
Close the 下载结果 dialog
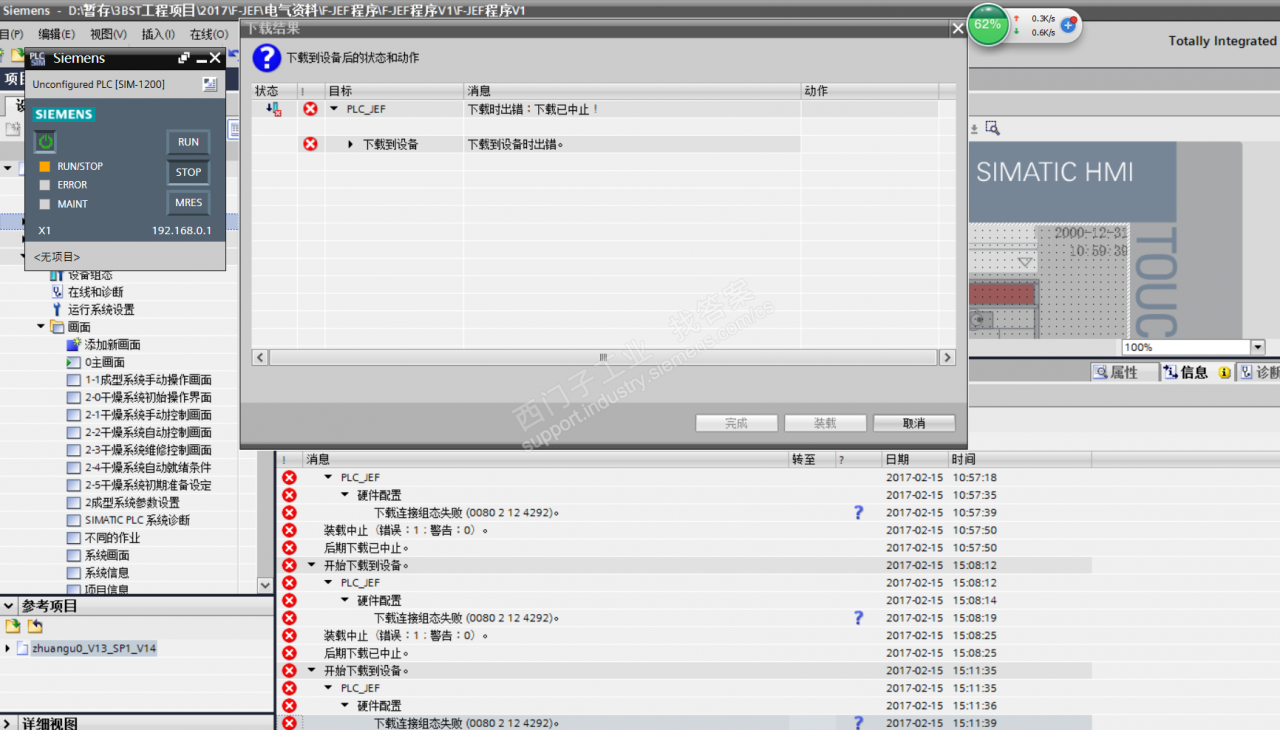(x=957, y=29)
